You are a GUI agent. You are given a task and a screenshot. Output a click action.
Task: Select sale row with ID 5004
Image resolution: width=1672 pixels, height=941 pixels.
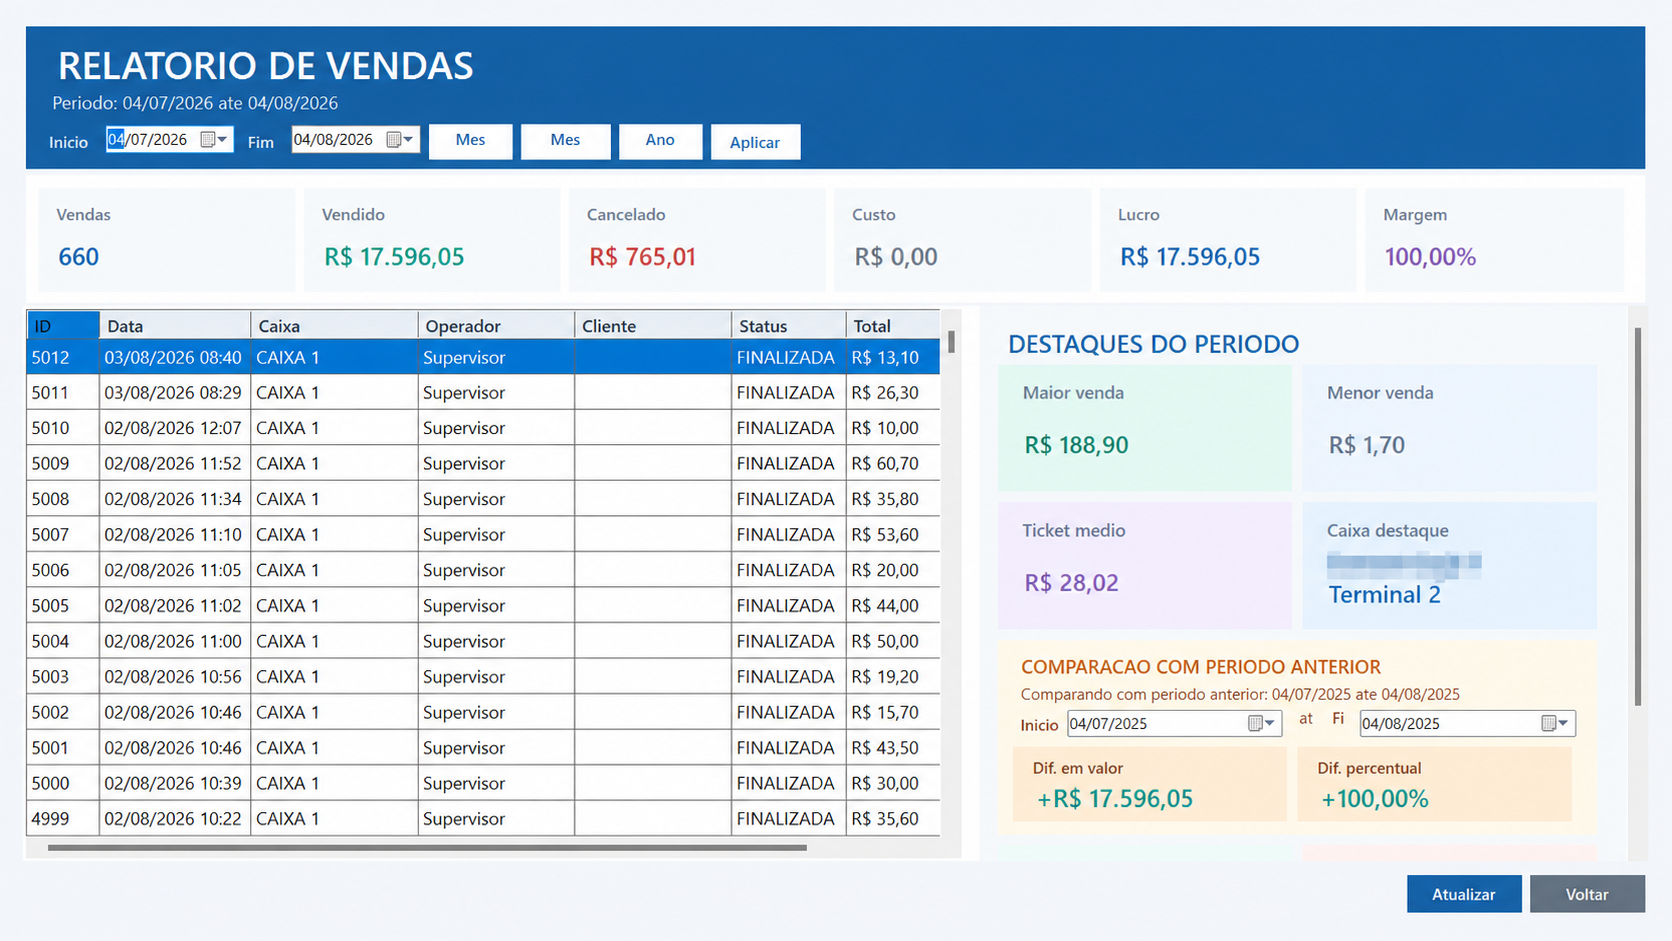point(483,641)
